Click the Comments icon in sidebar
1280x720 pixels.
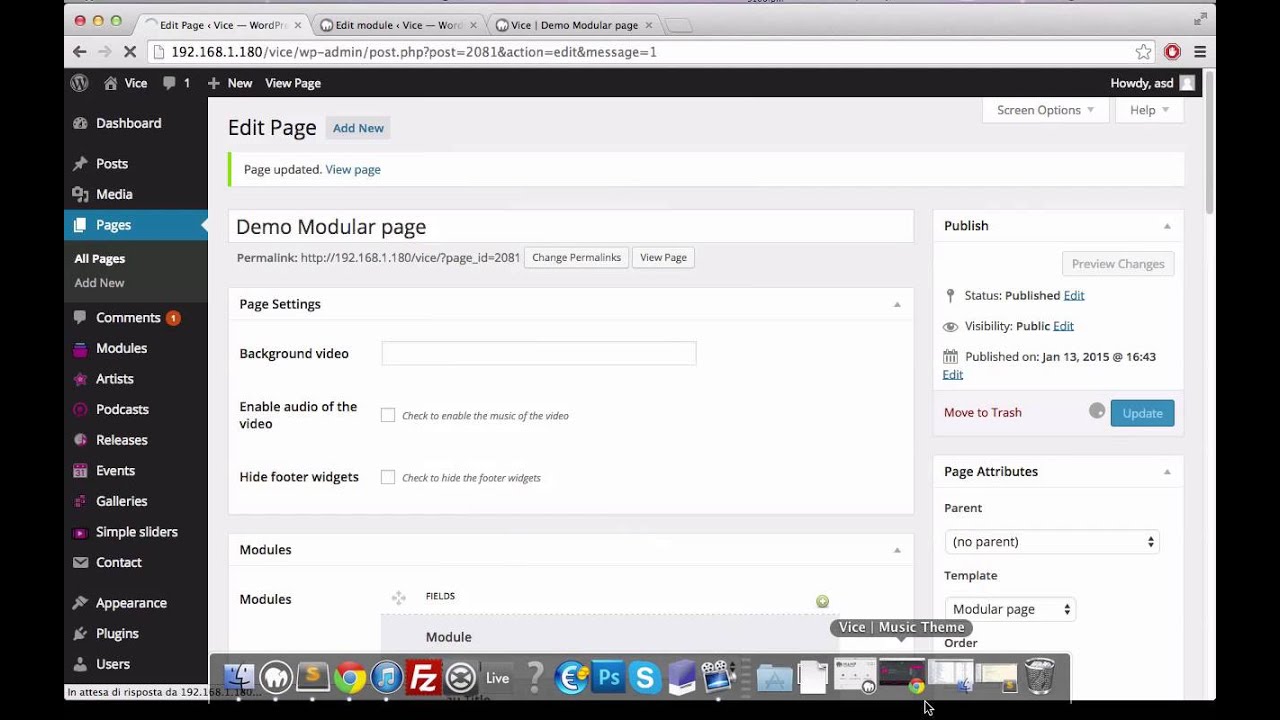pos(80,318)
